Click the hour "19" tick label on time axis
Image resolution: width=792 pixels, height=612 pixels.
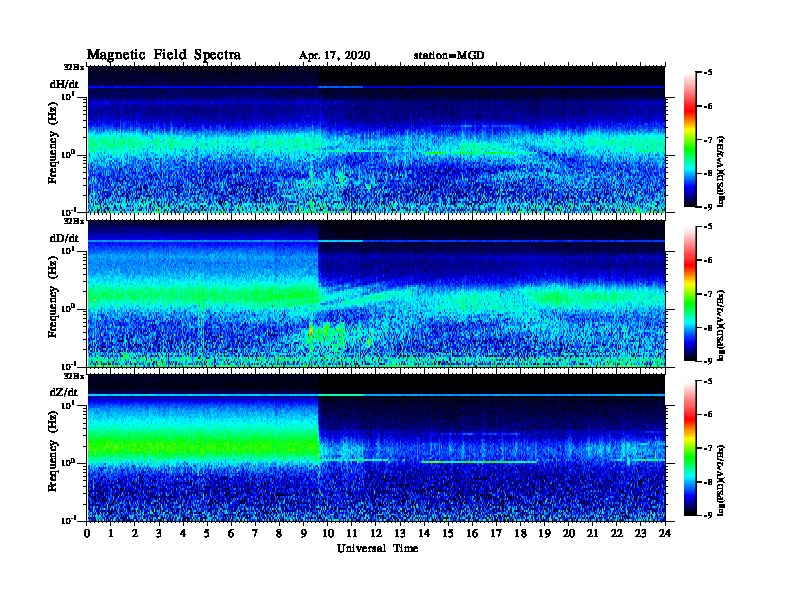coord(544,533)
